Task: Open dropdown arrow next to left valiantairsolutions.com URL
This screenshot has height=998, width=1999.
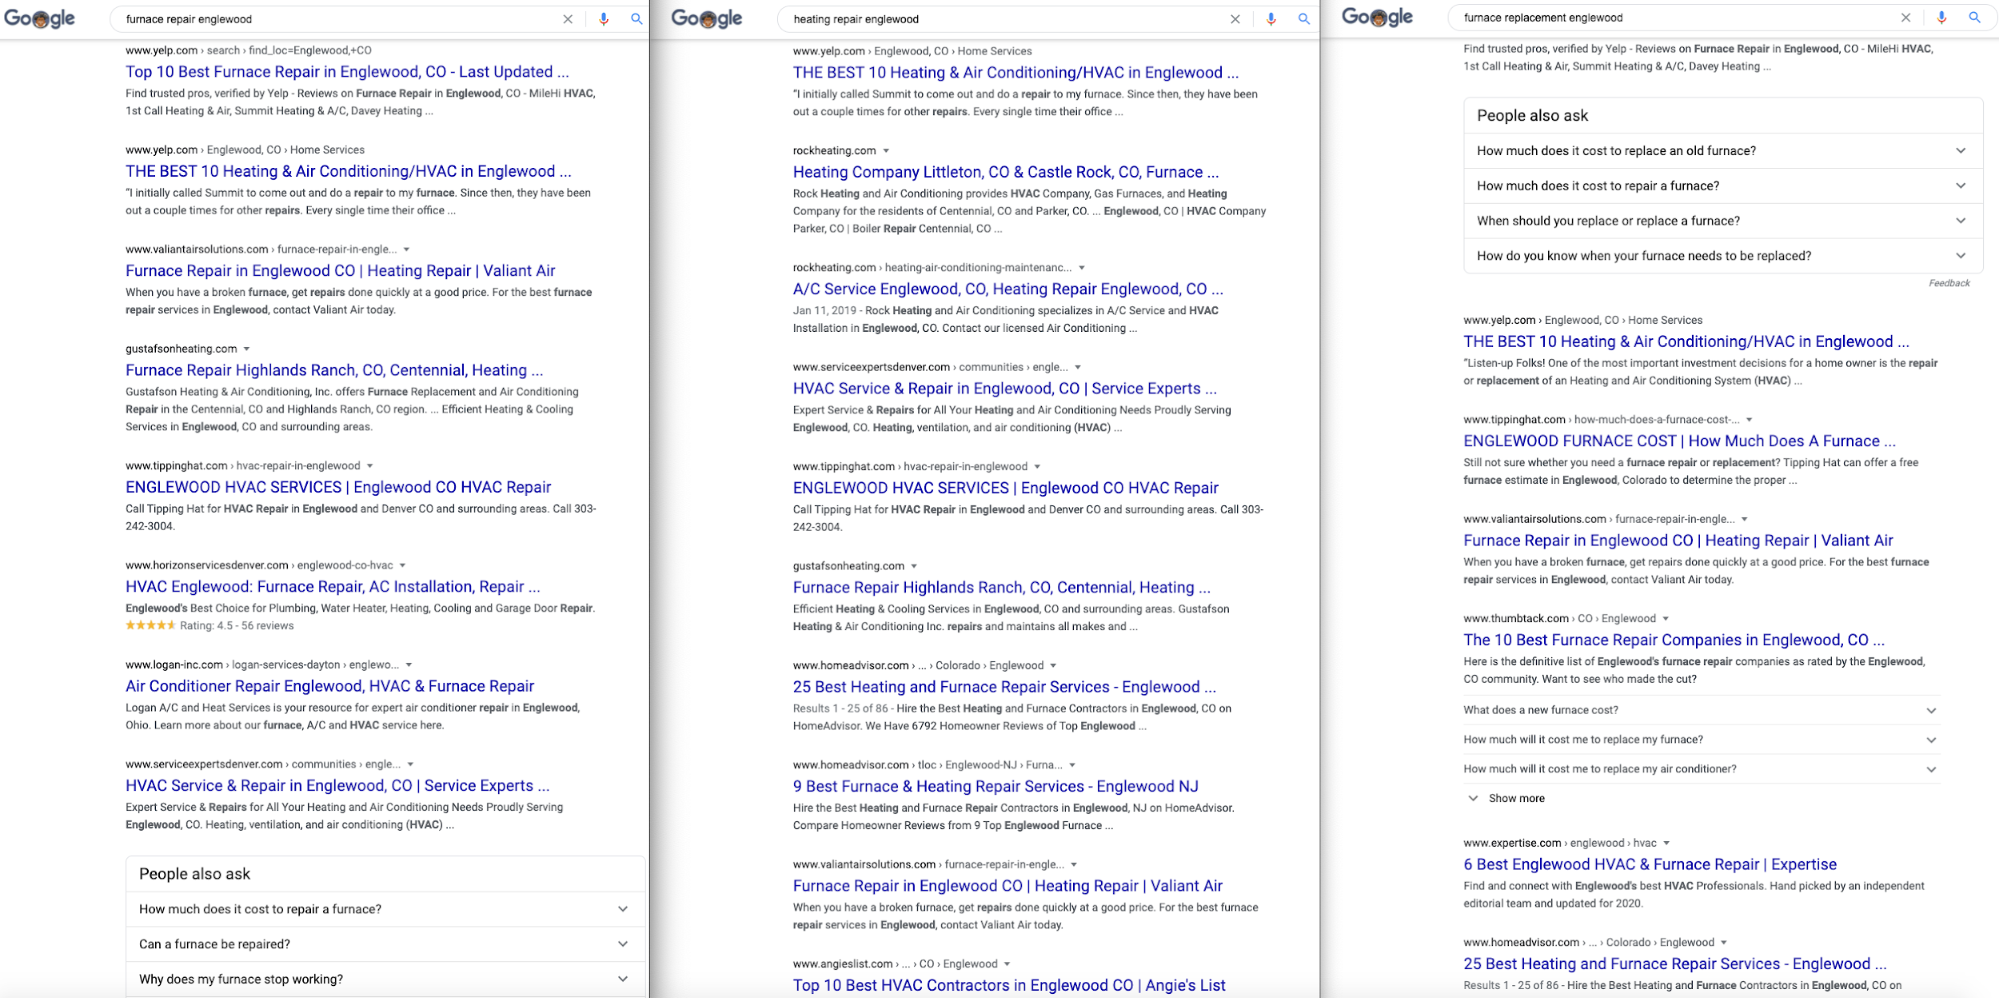Action: pos(406,250)
